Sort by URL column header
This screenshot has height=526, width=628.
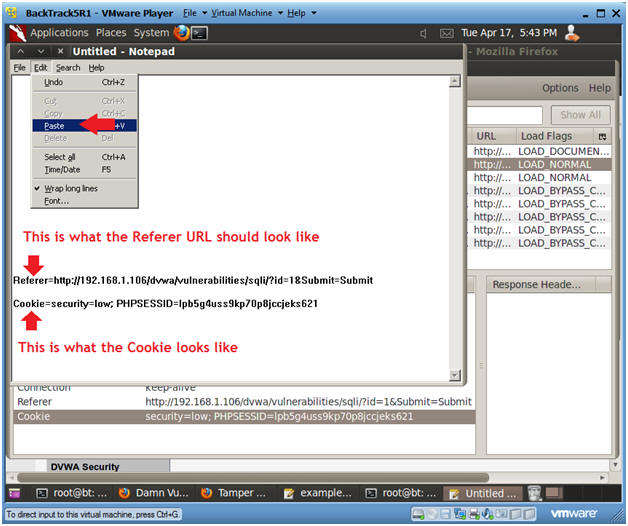491,136
